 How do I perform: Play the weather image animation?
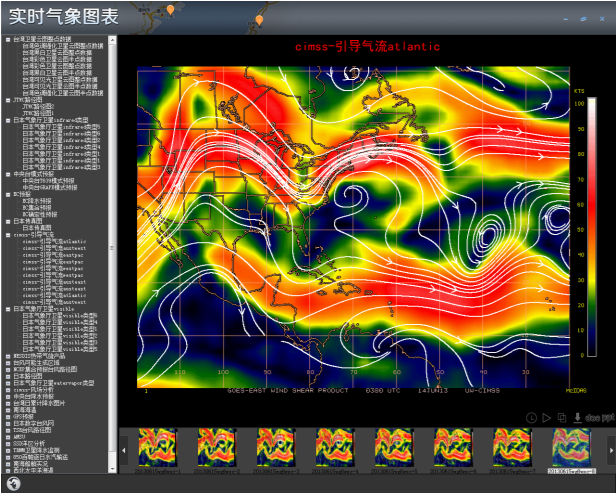coord(546,417)
